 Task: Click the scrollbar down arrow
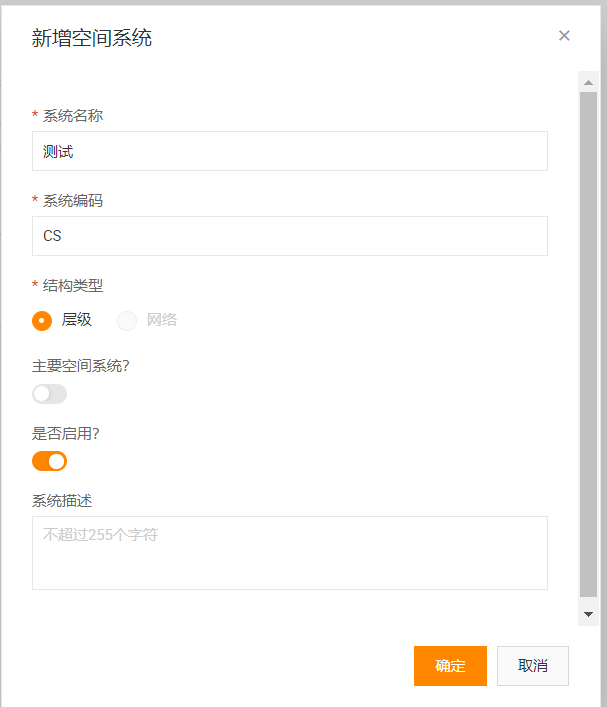(x=588, y=614)
